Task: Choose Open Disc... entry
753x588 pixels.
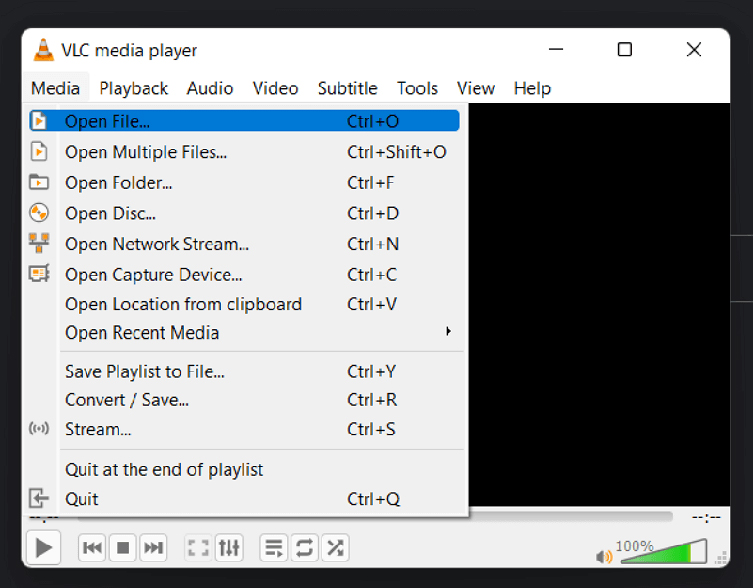Action: (244, 213)
